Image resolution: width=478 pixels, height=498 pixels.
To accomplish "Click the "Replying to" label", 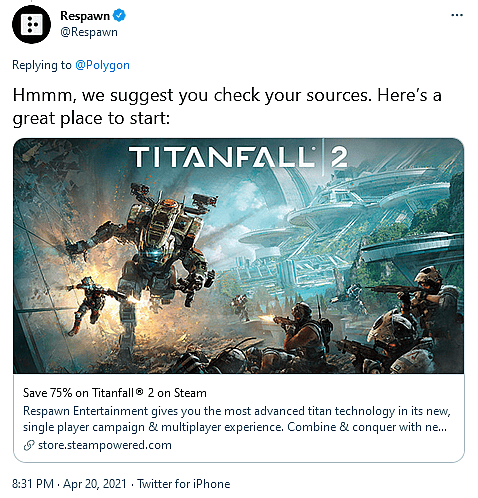I will (x=42, y=65).
